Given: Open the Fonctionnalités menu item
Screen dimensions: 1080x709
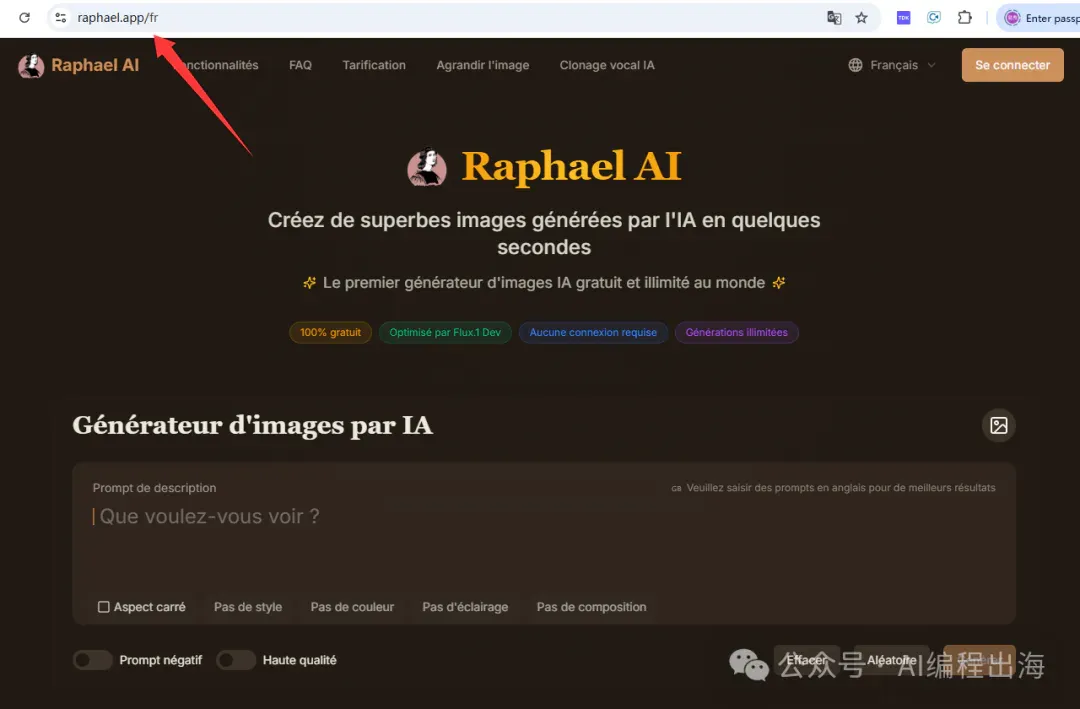Looking at the screenshot, I should (216, 65).
